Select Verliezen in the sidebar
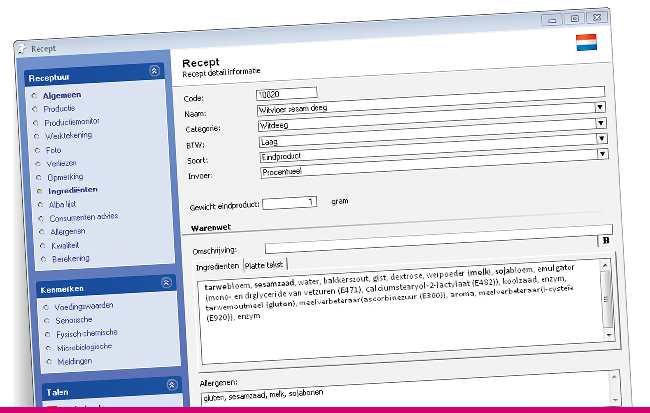 click(61, 163)
